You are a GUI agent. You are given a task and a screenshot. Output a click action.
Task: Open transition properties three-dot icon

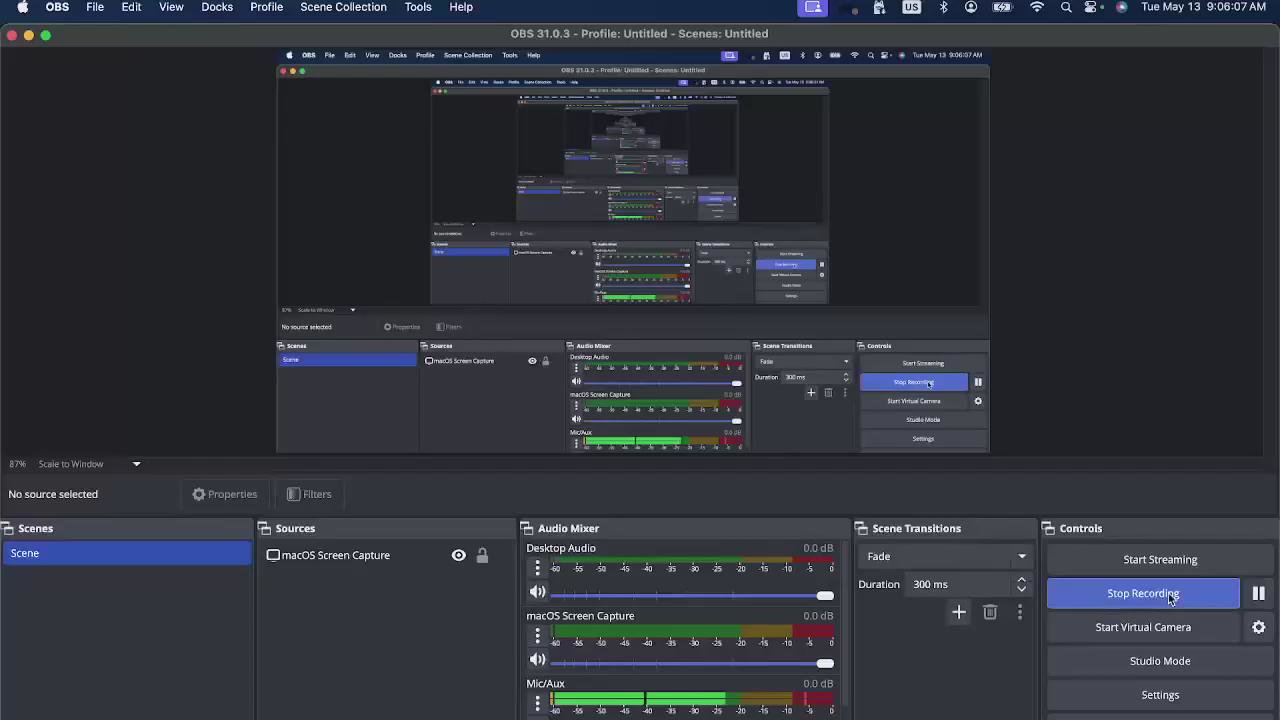1020,612
